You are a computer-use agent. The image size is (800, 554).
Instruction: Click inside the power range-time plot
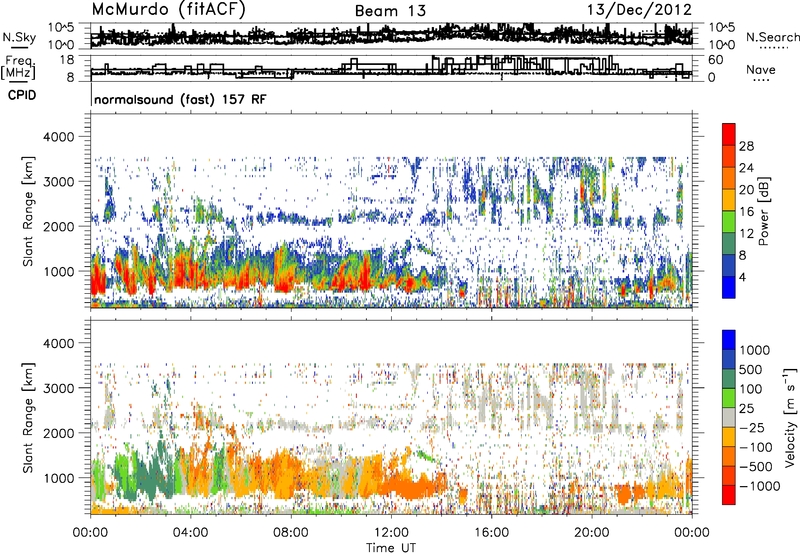(391, 211)
